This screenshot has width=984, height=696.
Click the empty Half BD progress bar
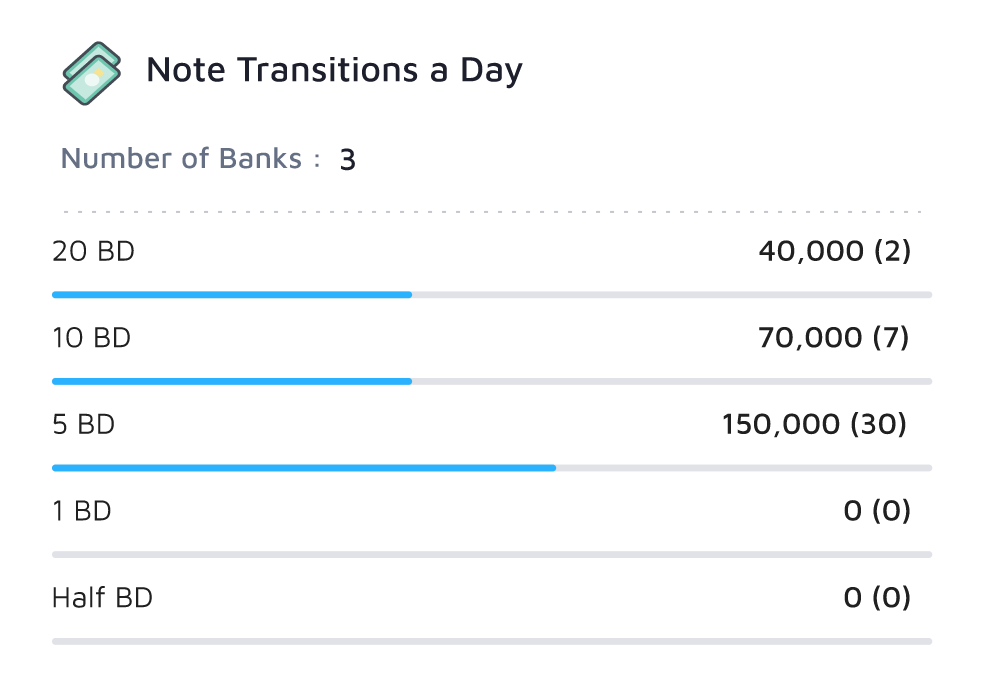(490, 639)
